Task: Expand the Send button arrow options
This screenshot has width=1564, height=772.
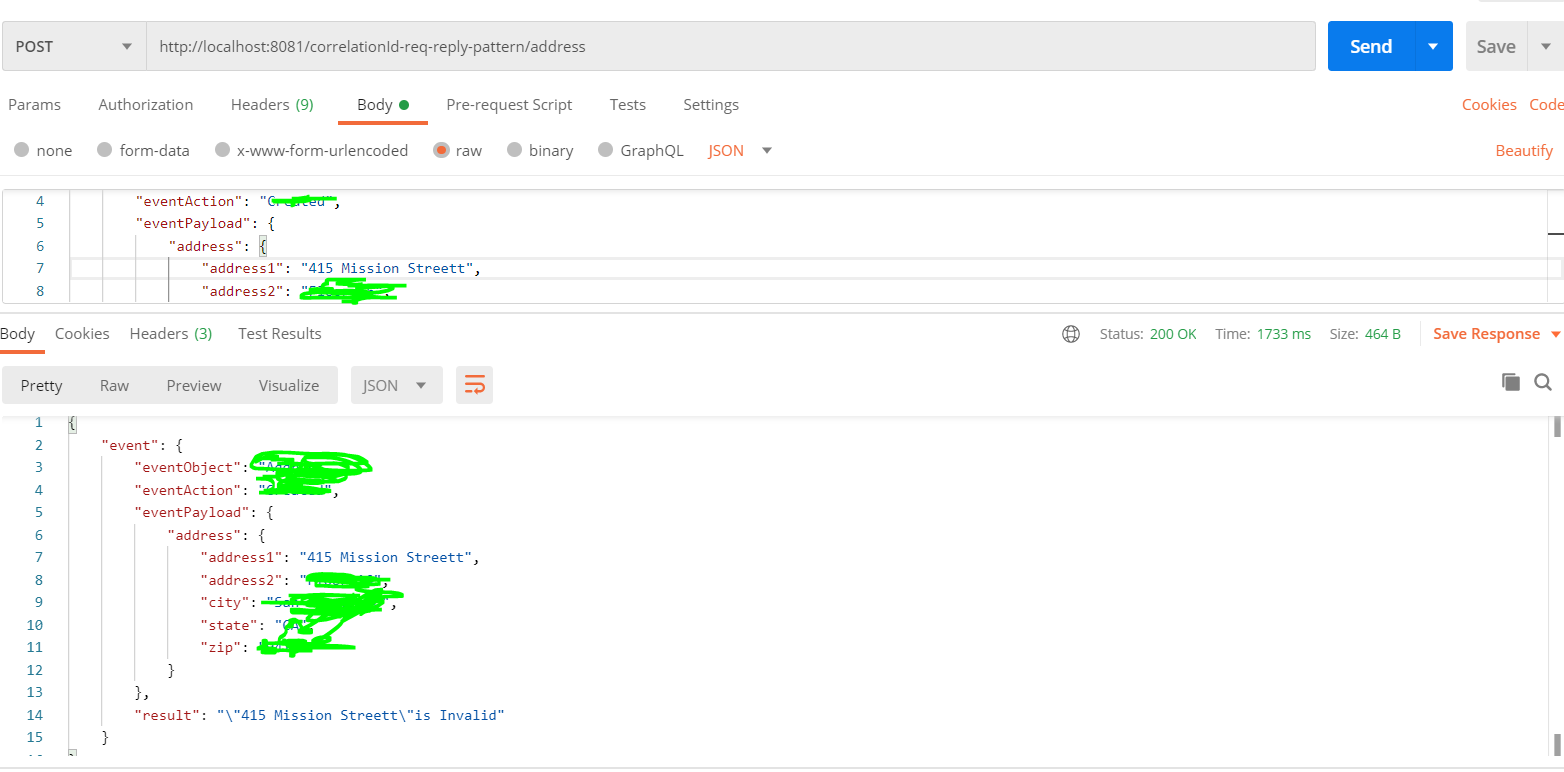Action: [1433, 46]
